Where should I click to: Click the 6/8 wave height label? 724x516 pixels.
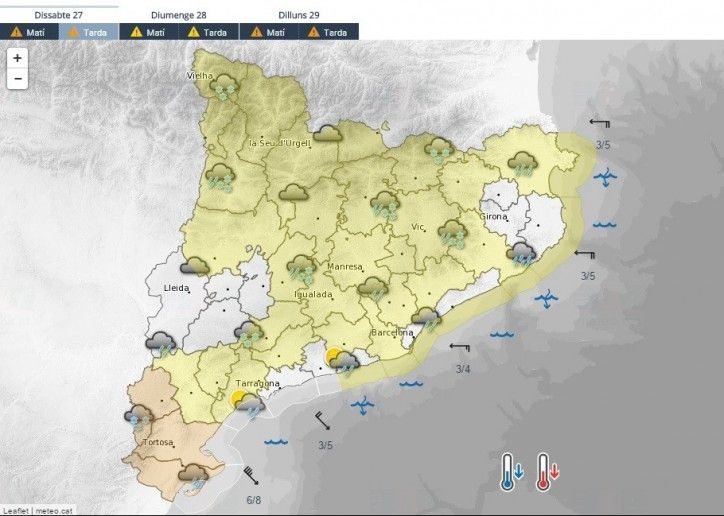click(x=253, y=500)
